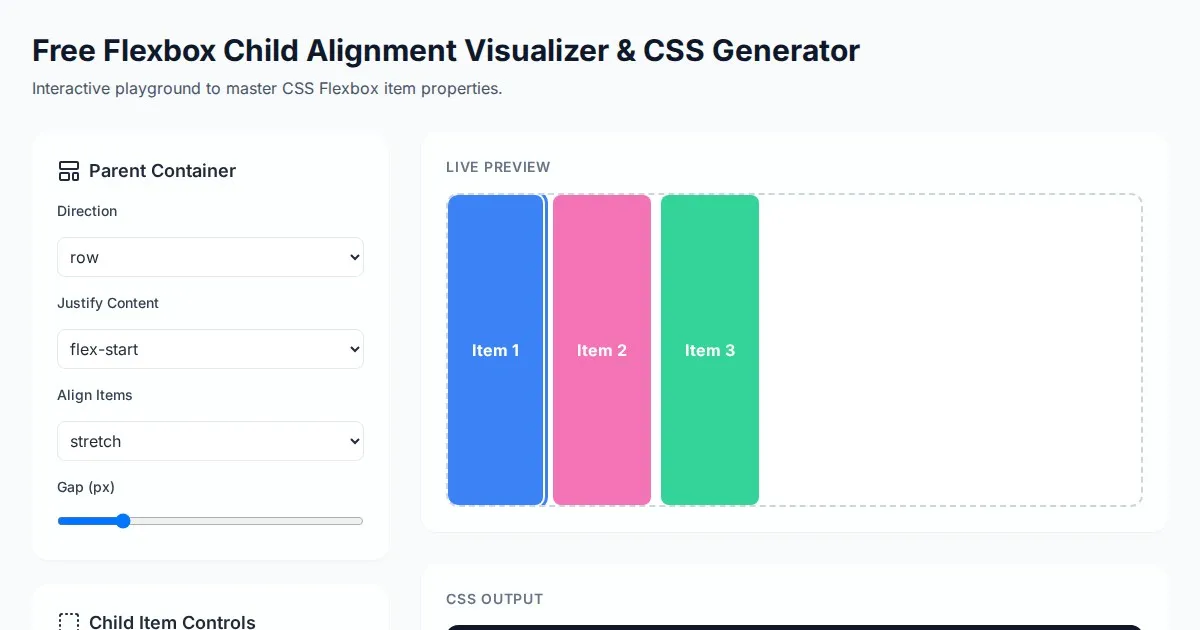Click the Child Item Controls dashed-square icon
Viewport: 1200px width, 630px height.
click(x=69, y=622)
